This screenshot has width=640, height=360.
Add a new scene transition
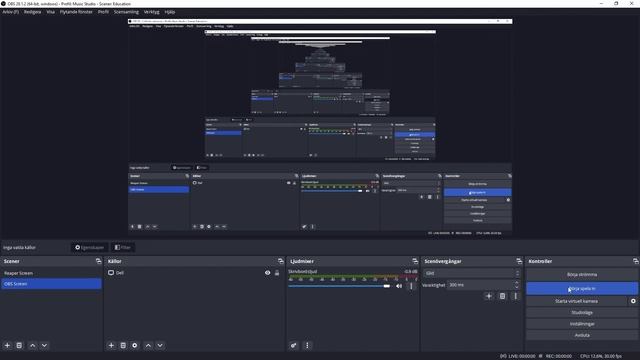(x=489, y=296)
